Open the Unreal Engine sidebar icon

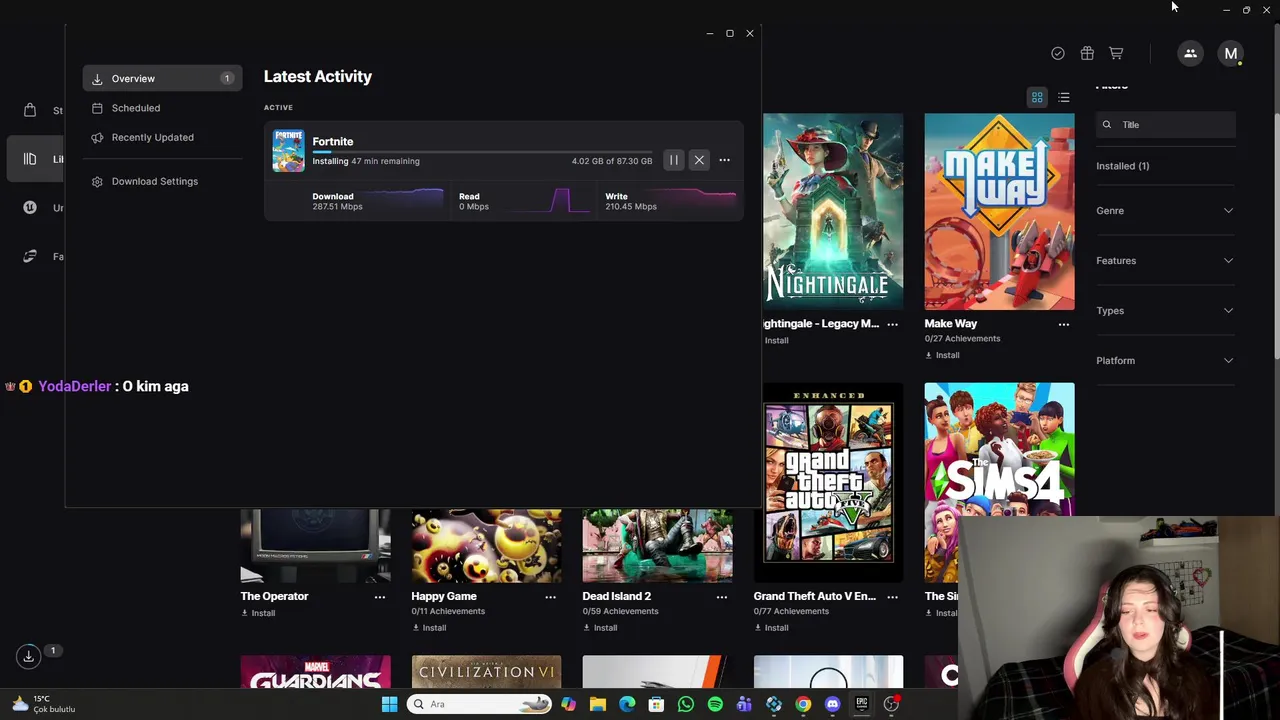(30, 208)
